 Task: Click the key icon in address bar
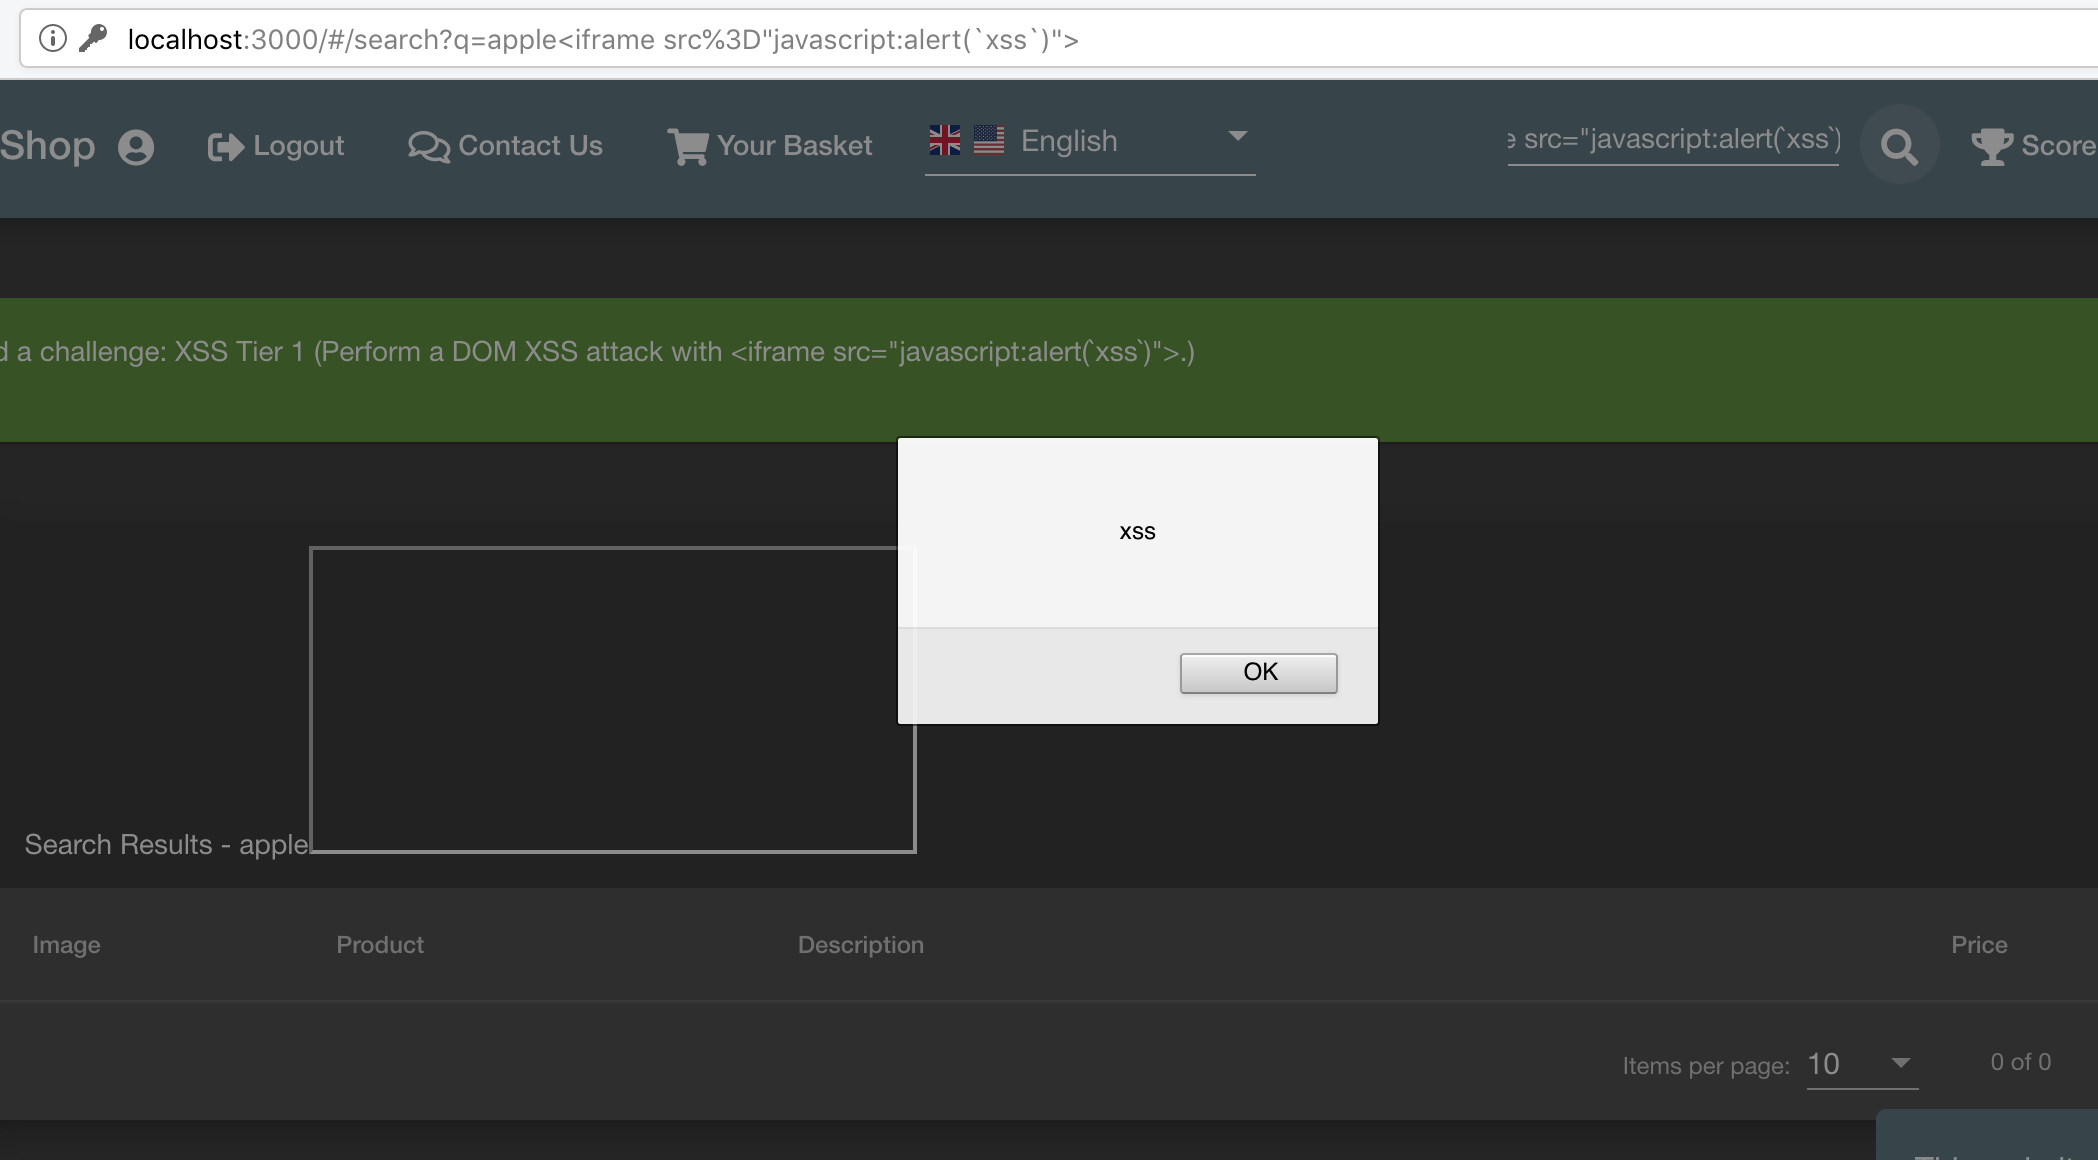93,39
